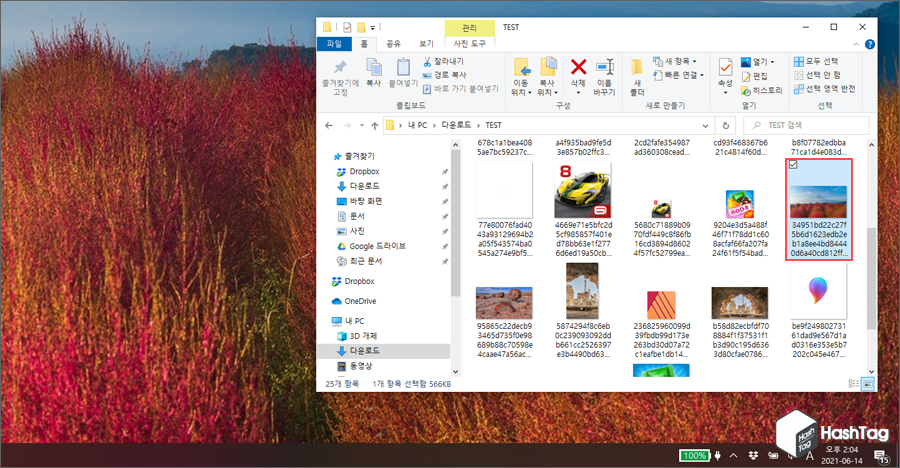
Task: Click the Quick Access properties checkmark icon
Action: pyautogui.click(x=347, y=27)
